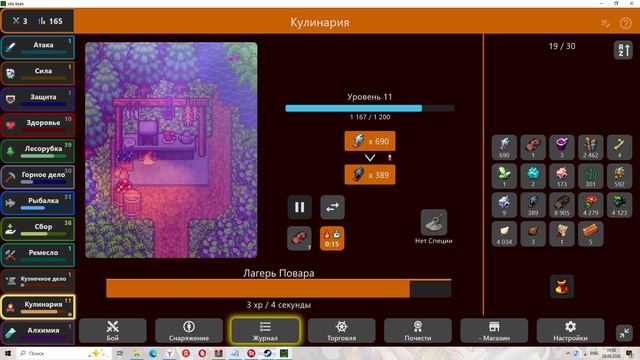640x360 pixels.
Task: Click the raw fish x 690 ingredient
Action: (x=370, y=141)
